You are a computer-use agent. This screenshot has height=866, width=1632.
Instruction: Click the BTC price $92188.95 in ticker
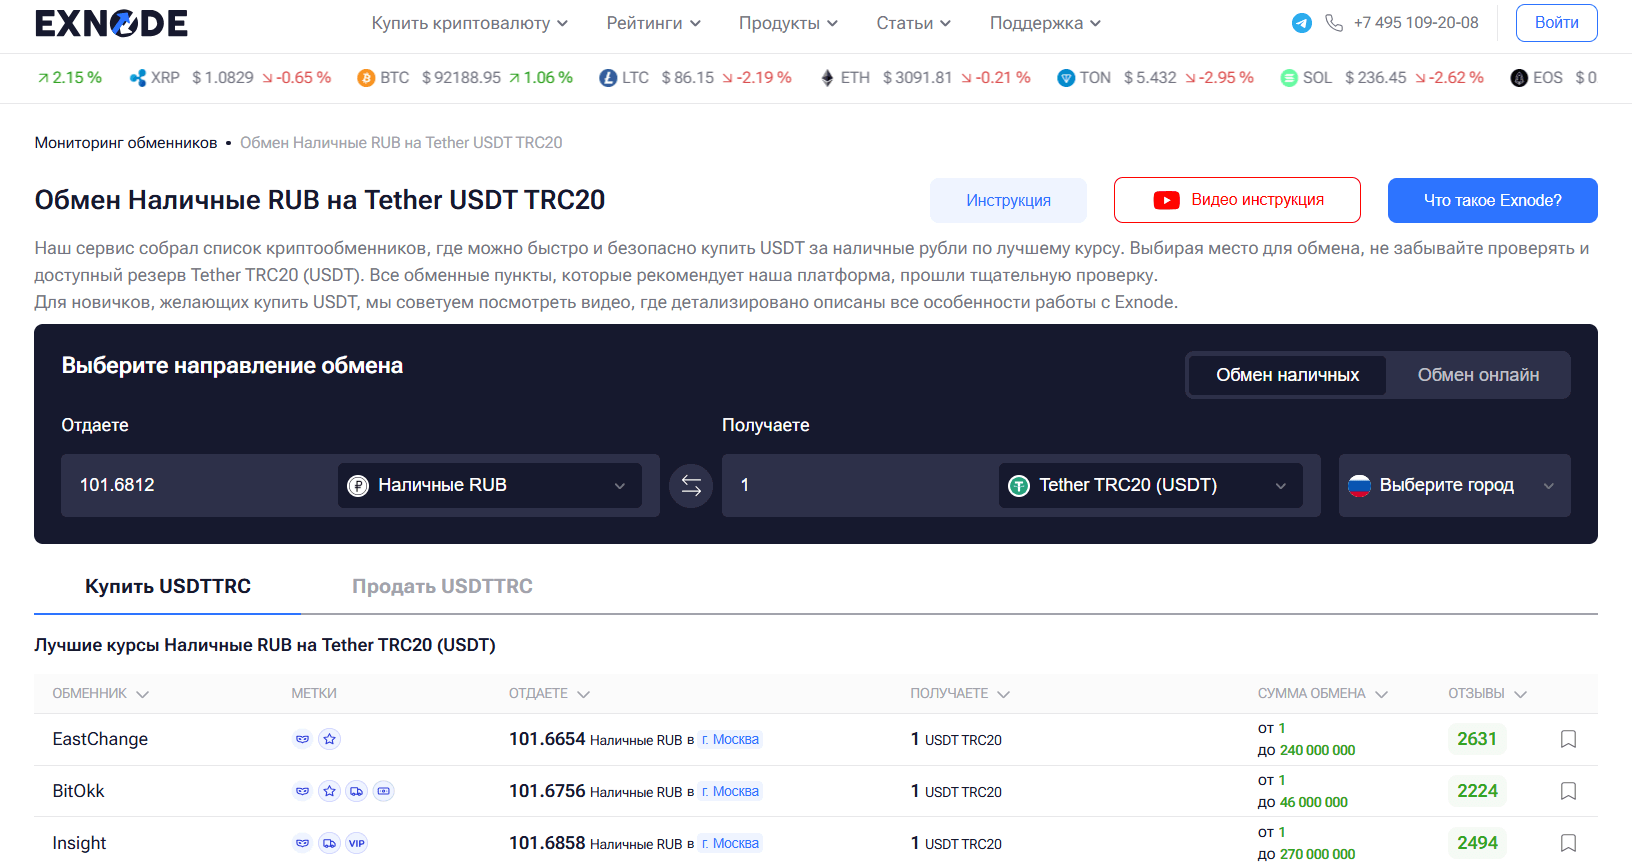[461, 78]
